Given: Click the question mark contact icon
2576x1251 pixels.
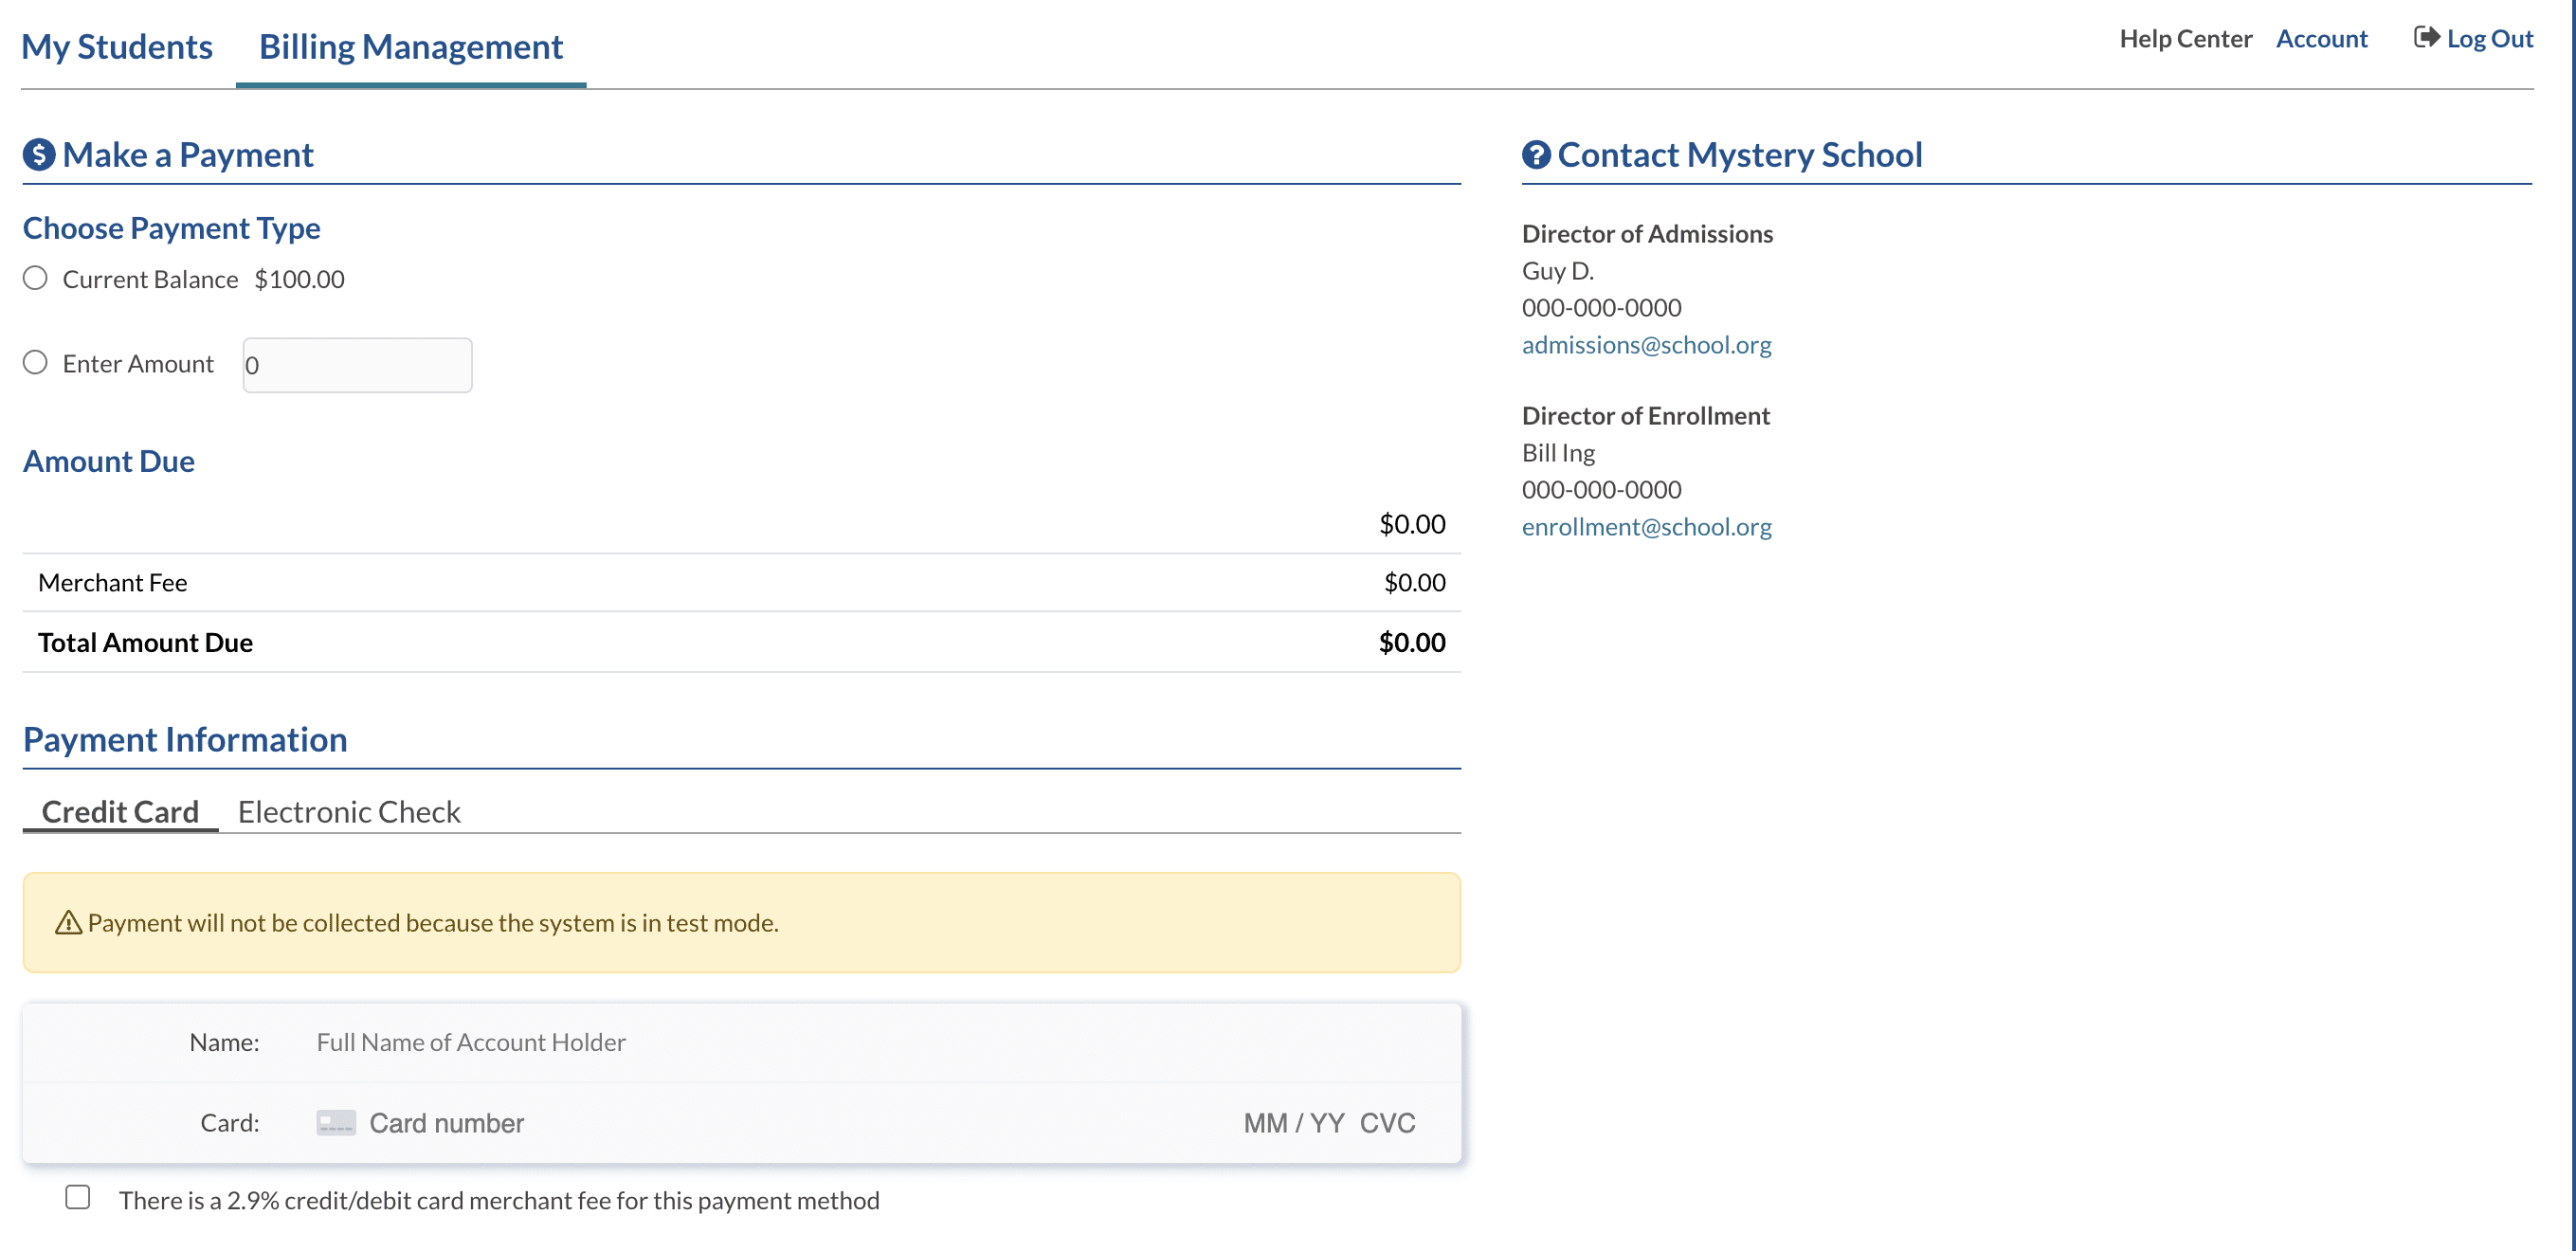Looking at the screenshot, I should tap(1536, 155).
